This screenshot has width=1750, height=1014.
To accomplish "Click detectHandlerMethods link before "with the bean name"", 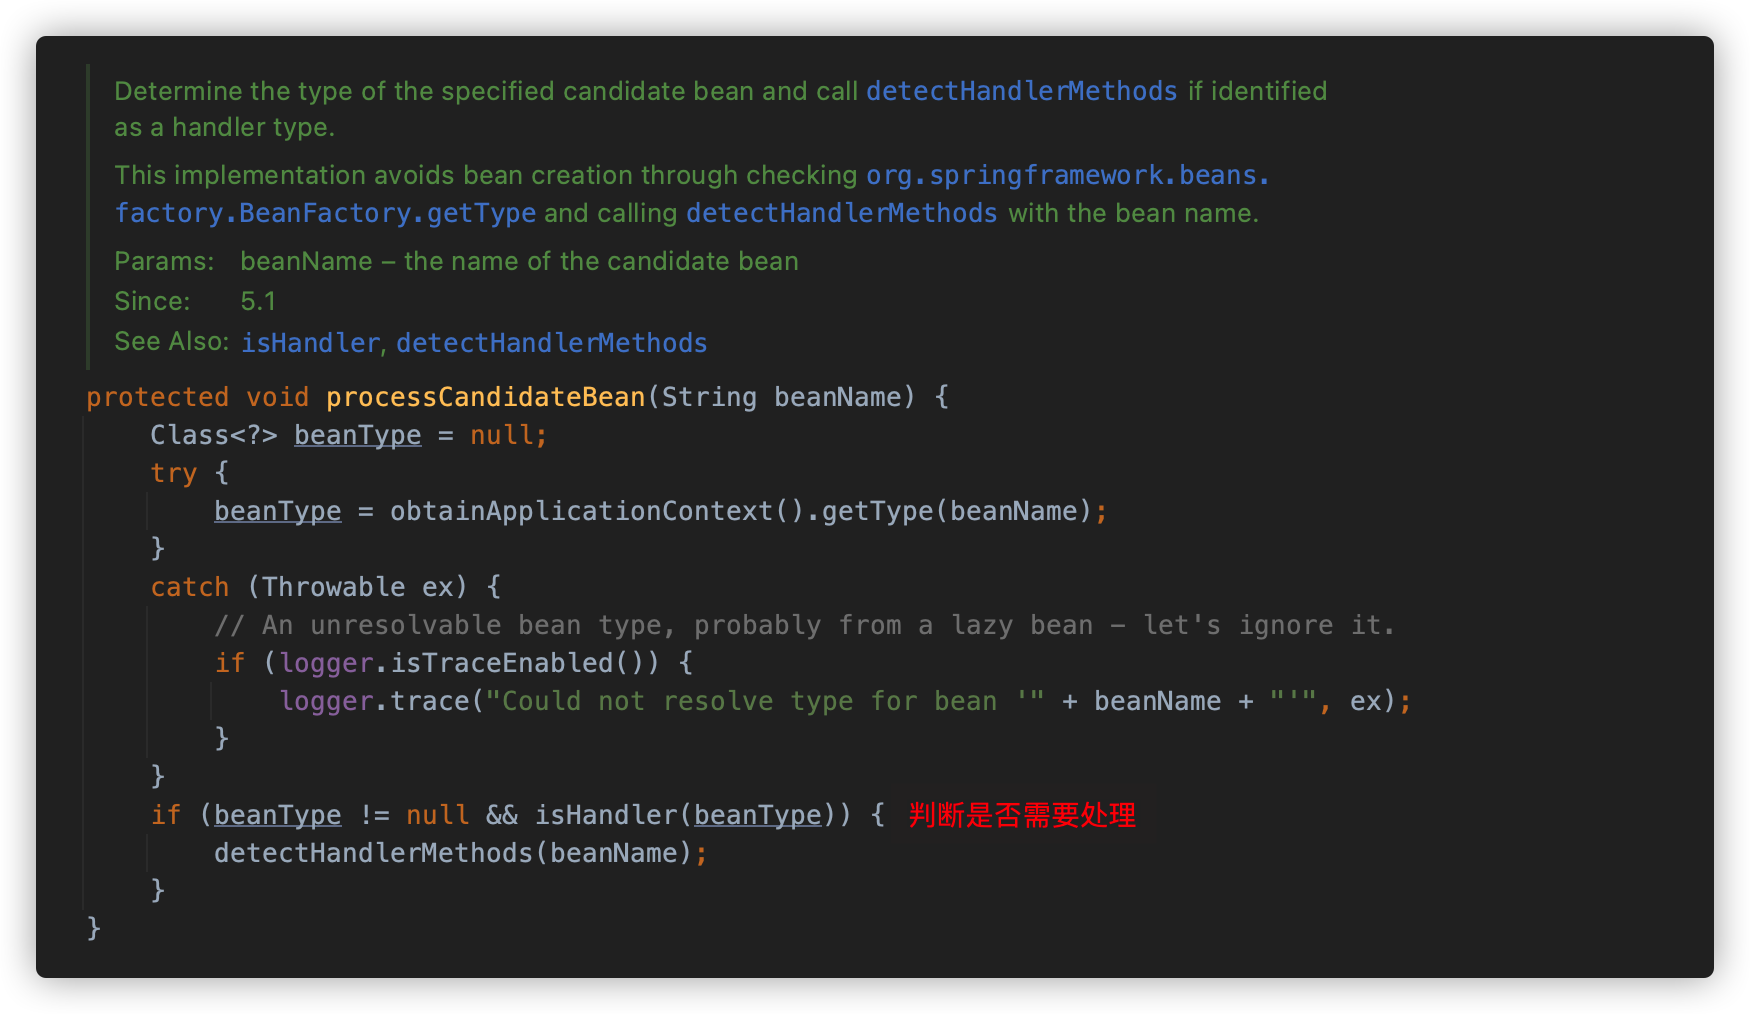I will [x=841, y=213].
